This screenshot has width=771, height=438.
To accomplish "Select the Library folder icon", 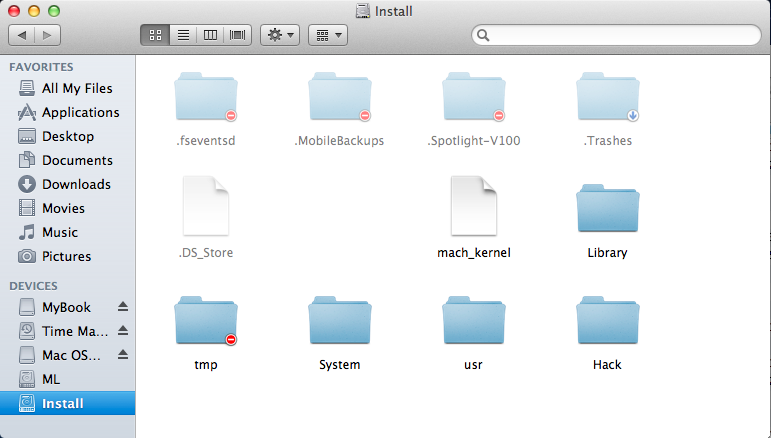I will tap(608, 208).
